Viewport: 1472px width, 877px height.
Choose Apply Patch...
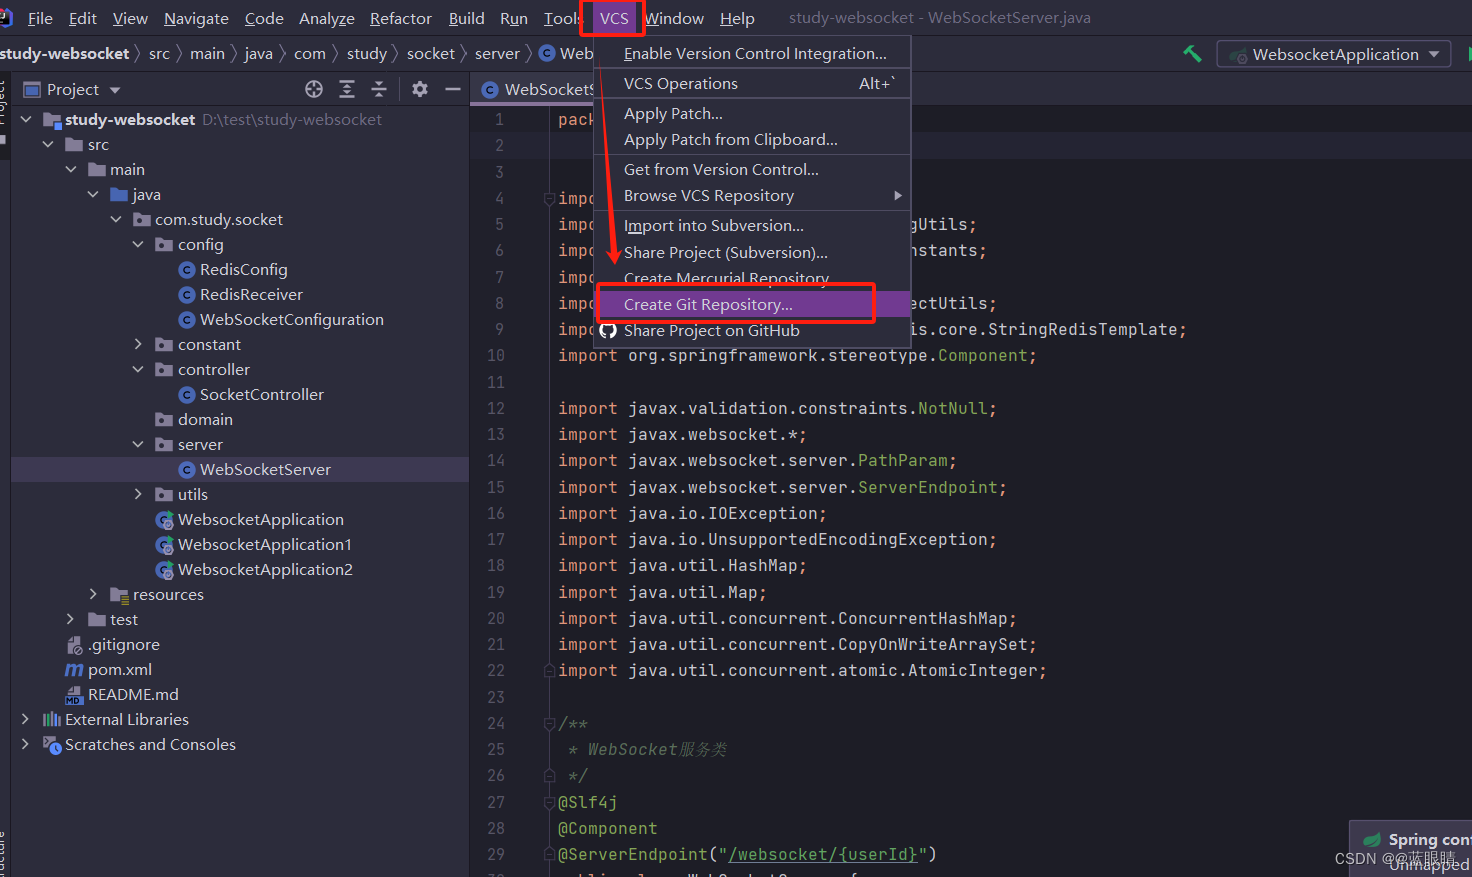click(x=752, y=114)
